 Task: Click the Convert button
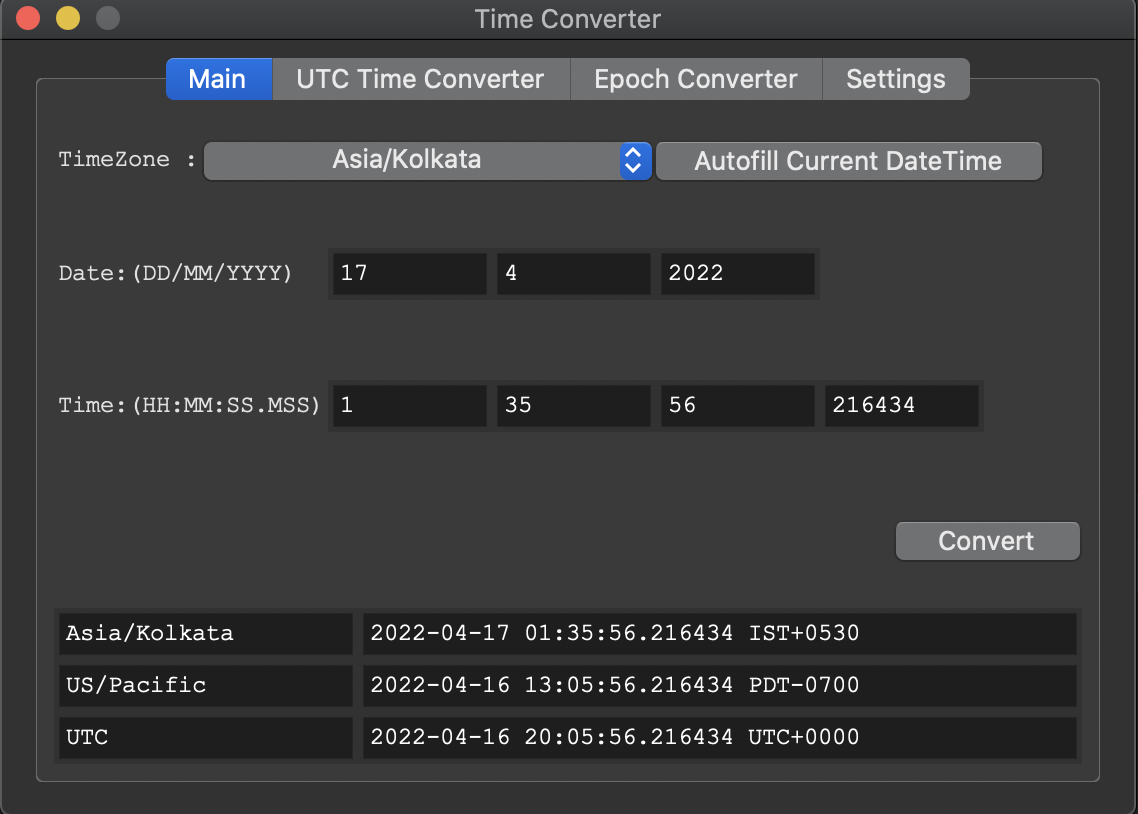point(987,541)
